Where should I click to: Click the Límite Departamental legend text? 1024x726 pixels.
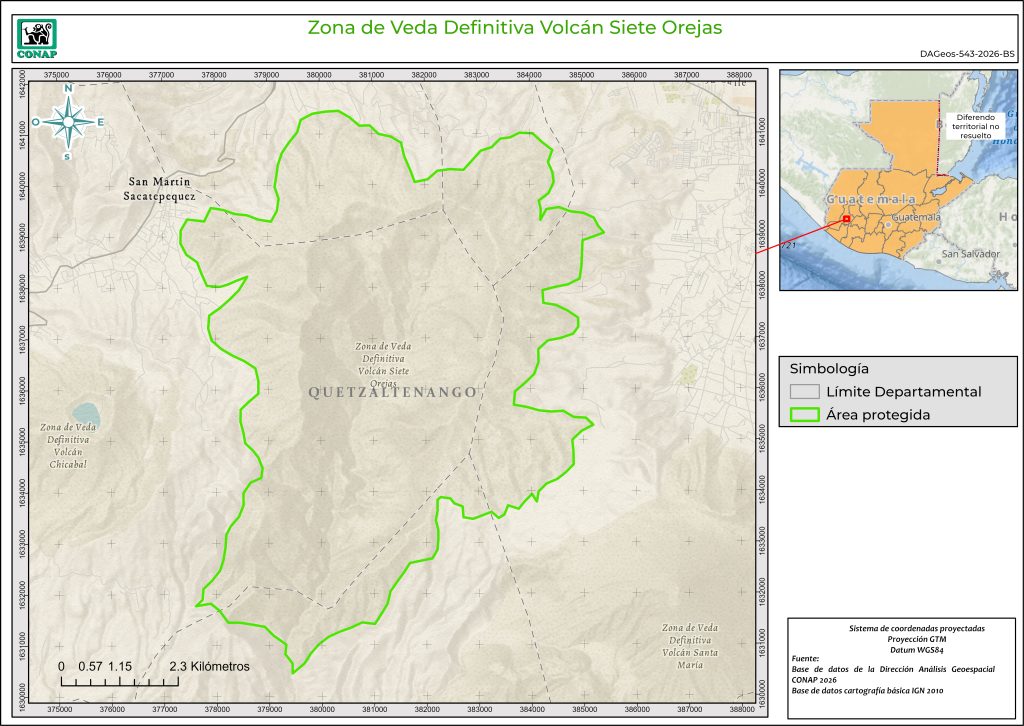(x=903, y=392)
